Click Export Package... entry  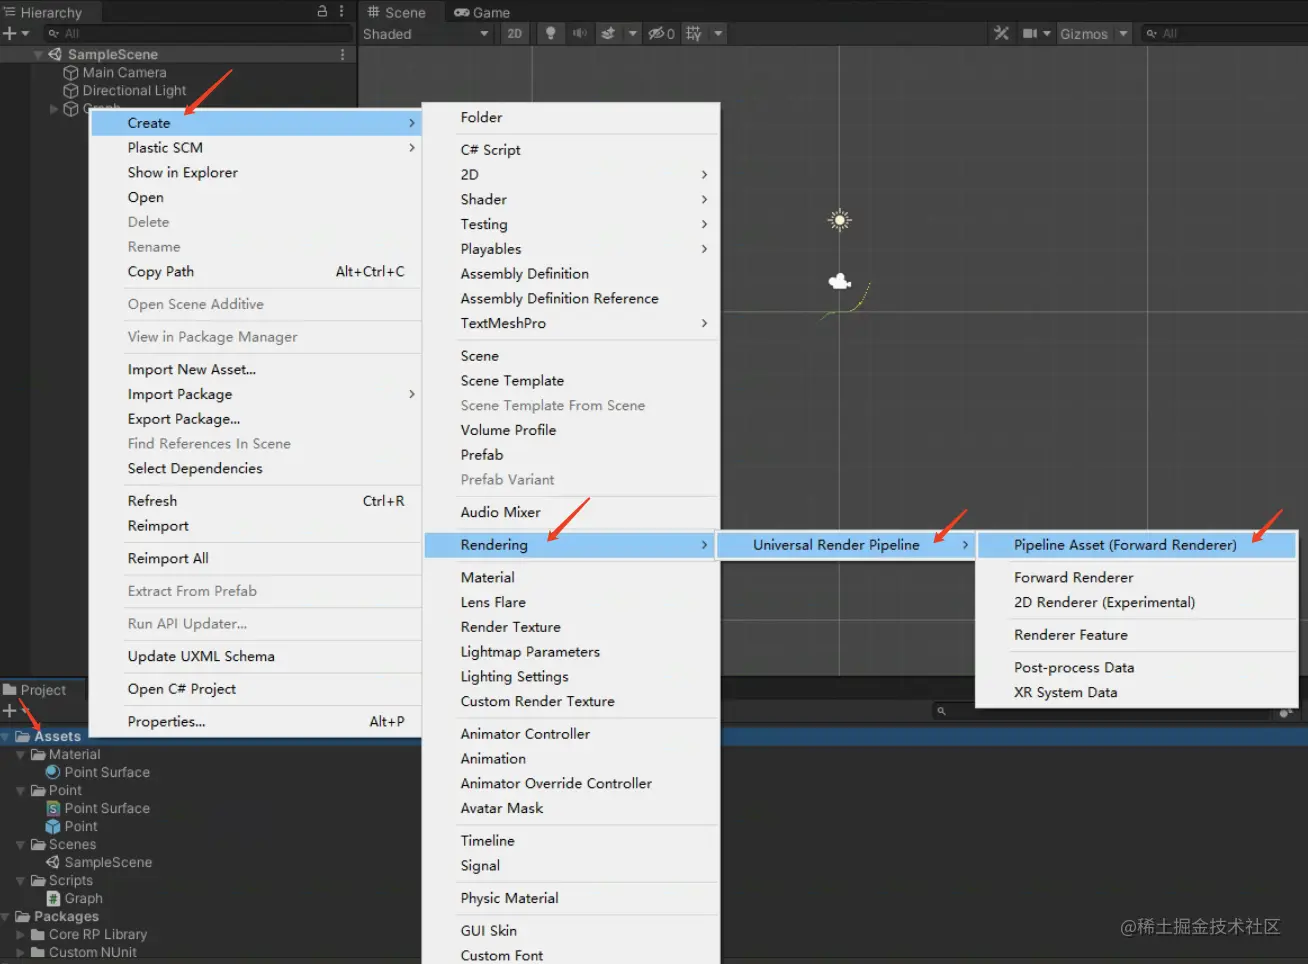pyautogui.click(x=256, y=419)
